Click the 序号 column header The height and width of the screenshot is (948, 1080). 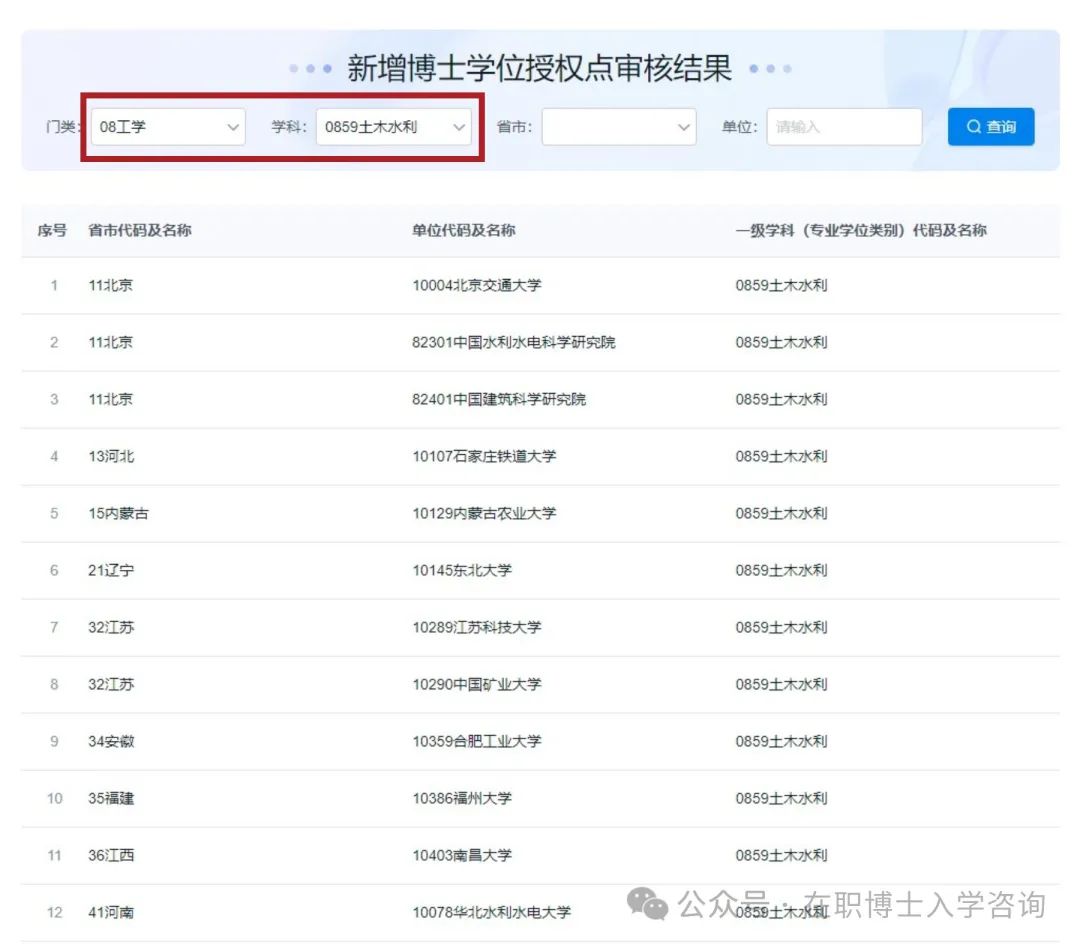(52, 230)
